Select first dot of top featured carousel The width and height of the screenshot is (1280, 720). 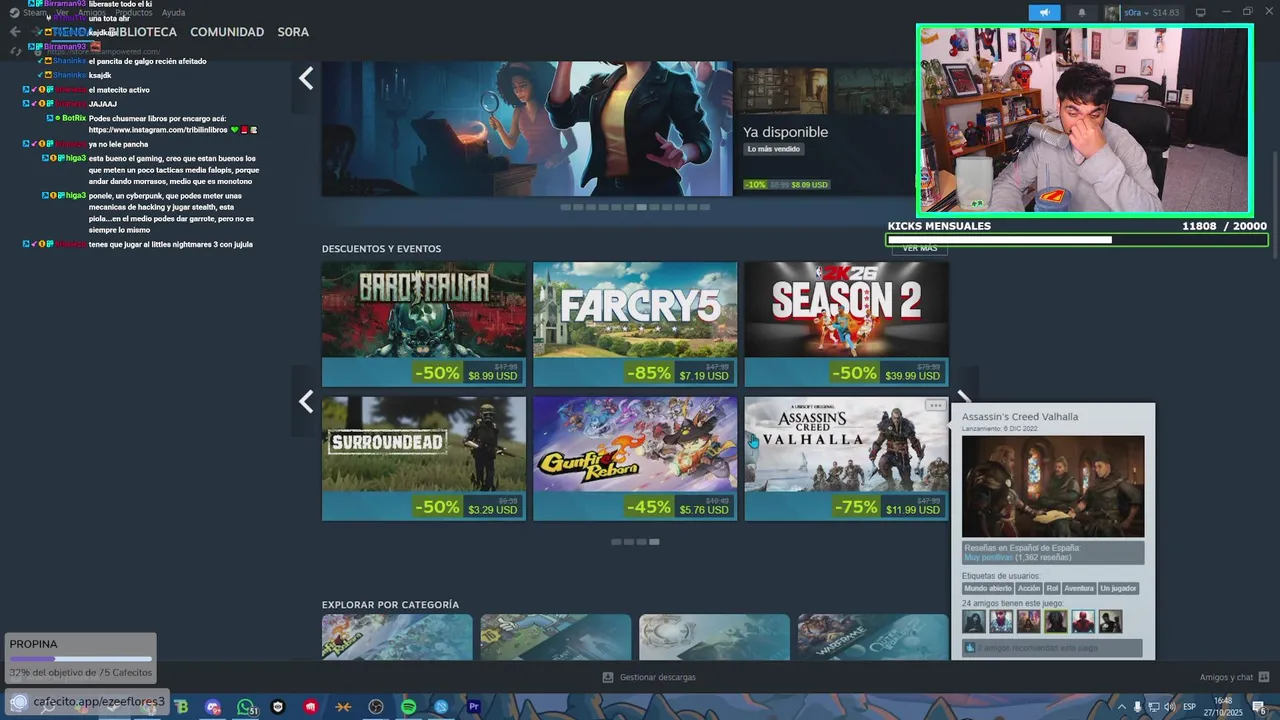pos(565,207)
